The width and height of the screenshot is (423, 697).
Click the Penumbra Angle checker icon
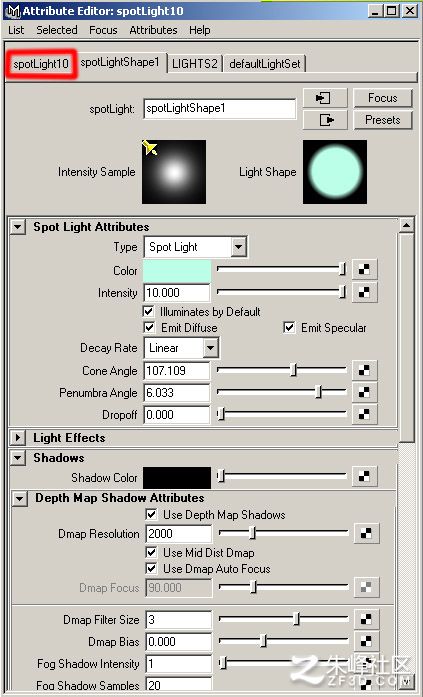[x=364, y=392]
